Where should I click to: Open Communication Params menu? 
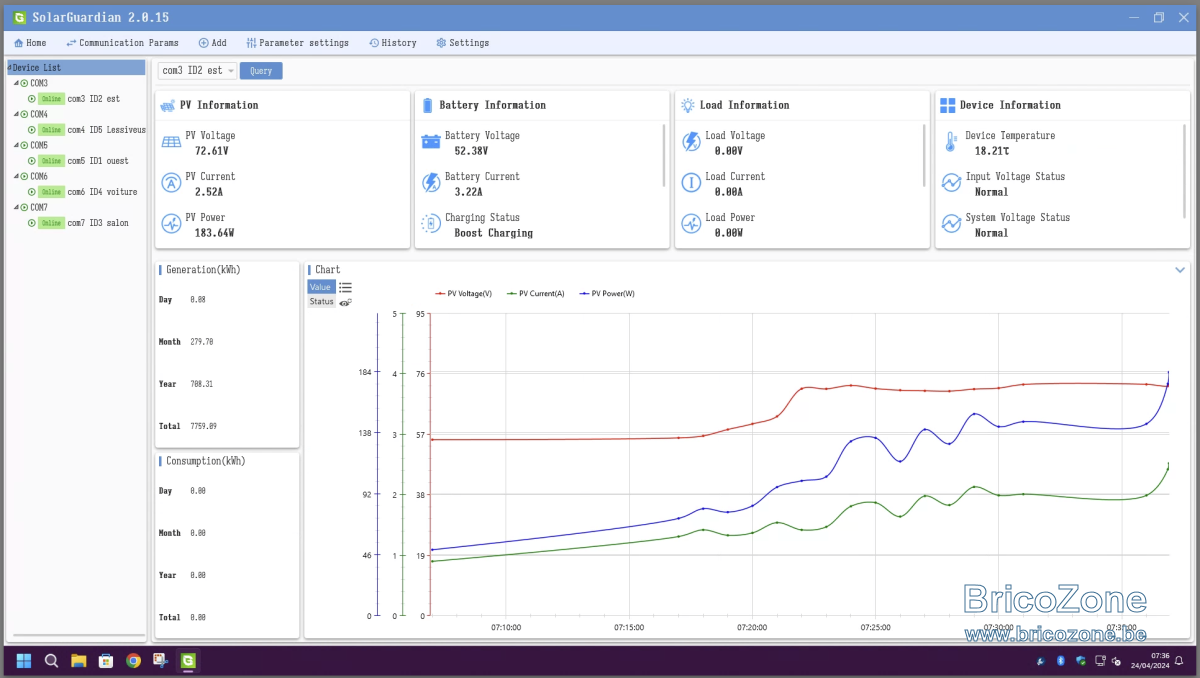click(x=122, y=43)
